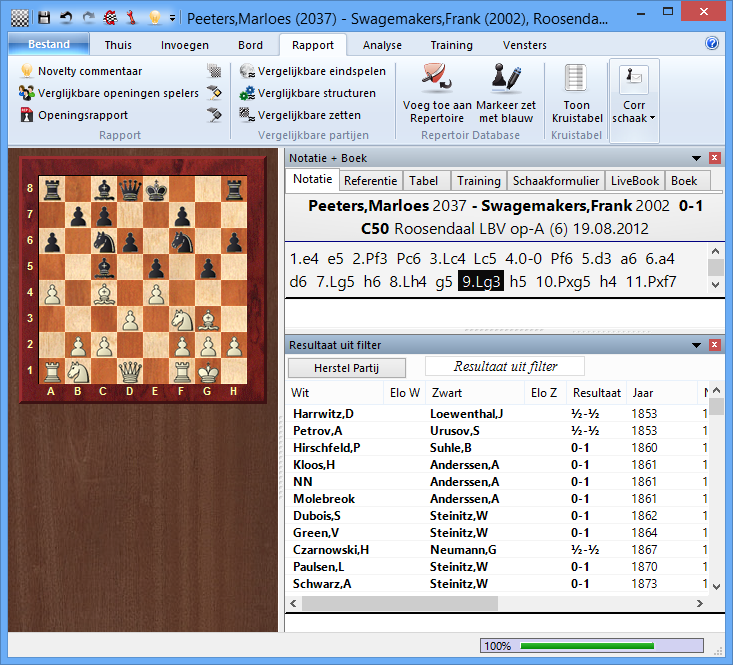Select game Dubois,S vs Steinitz,W

(x=496, y=515)
